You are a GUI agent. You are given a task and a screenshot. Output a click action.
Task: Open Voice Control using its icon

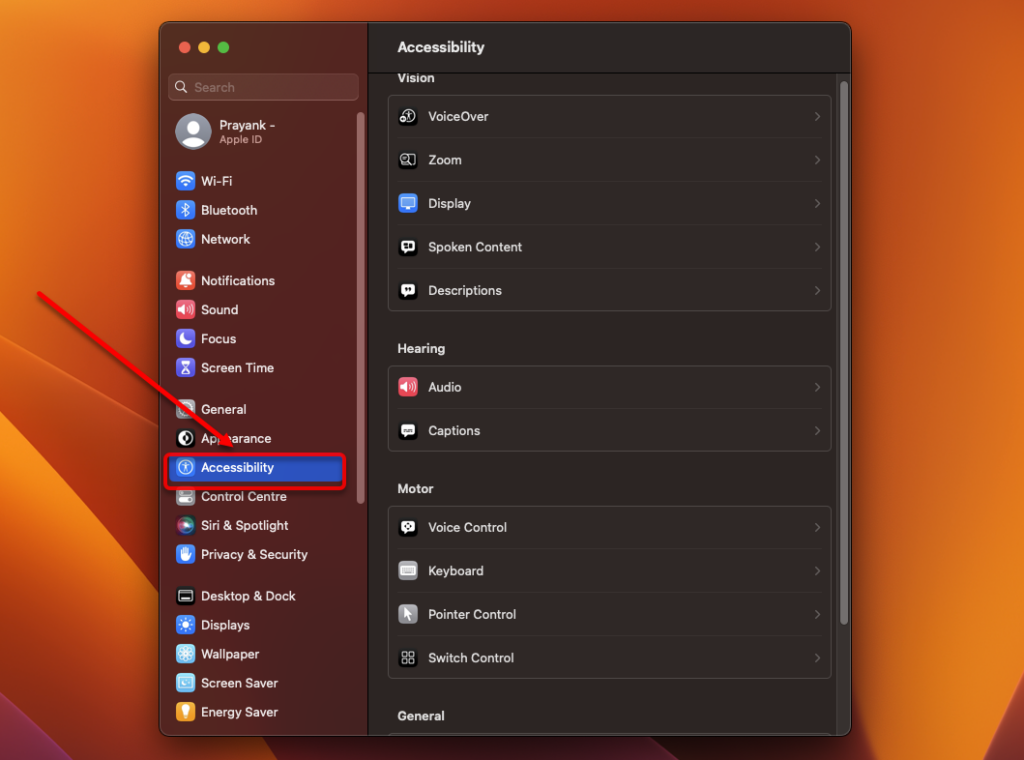(x=408, y=528)
